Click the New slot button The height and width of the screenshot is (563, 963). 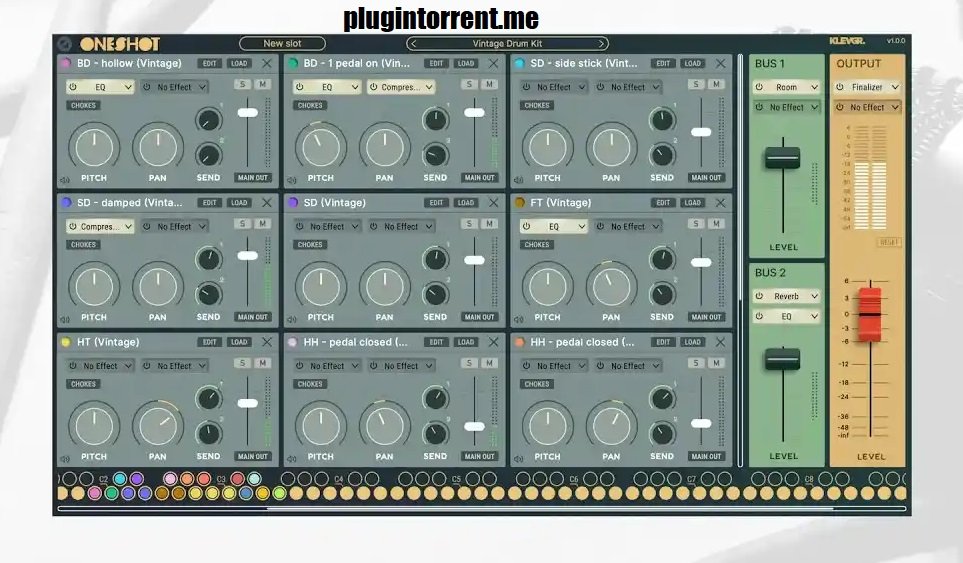pos(282,44)
